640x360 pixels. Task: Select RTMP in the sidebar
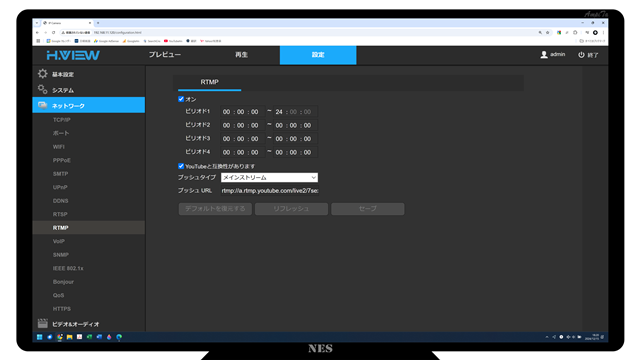pos(89,228)
